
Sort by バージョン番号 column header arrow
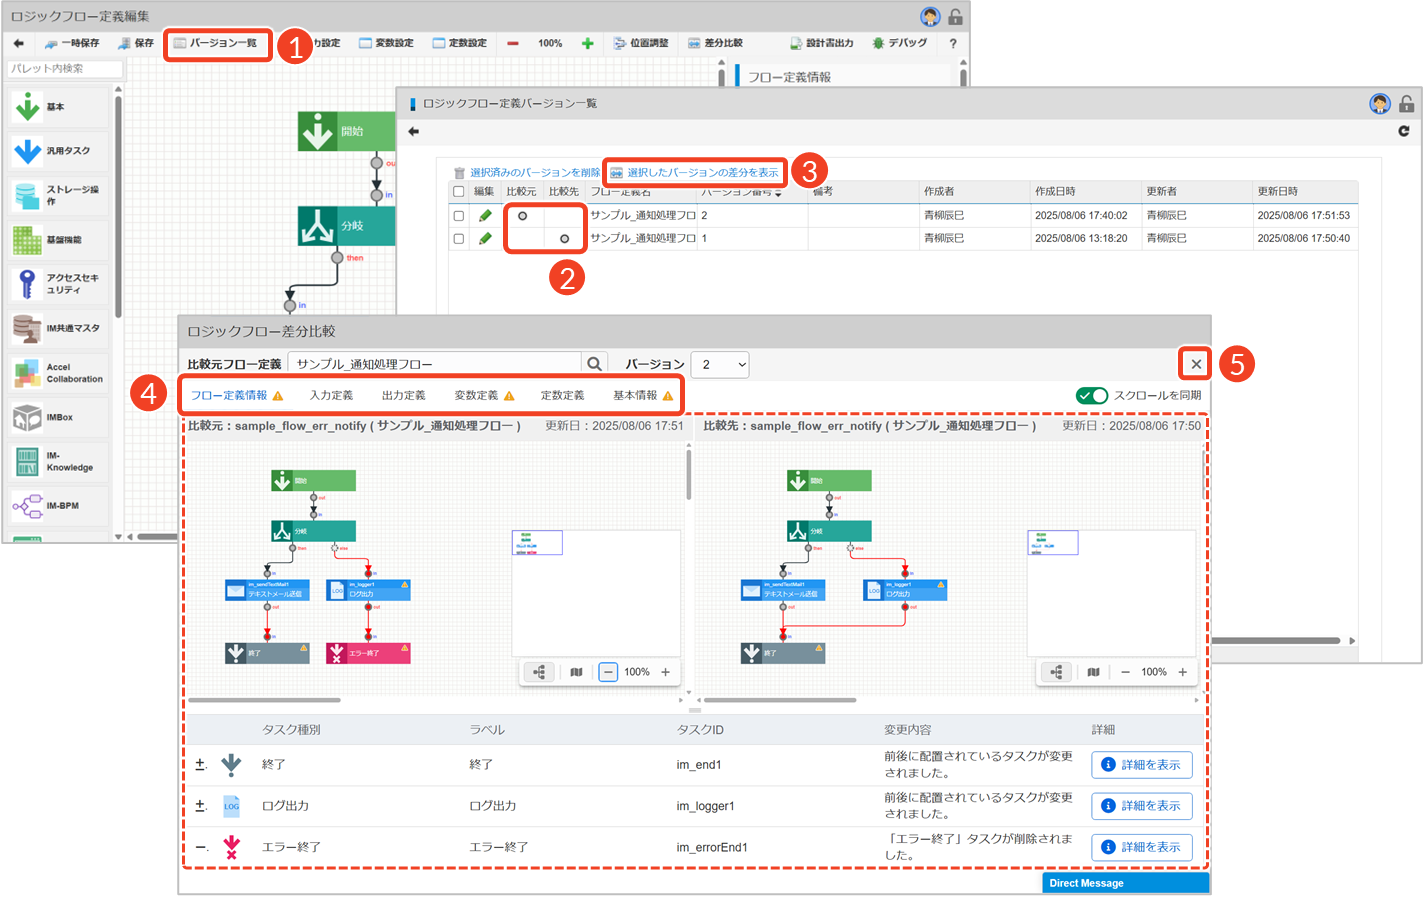(x=778, y=192)
